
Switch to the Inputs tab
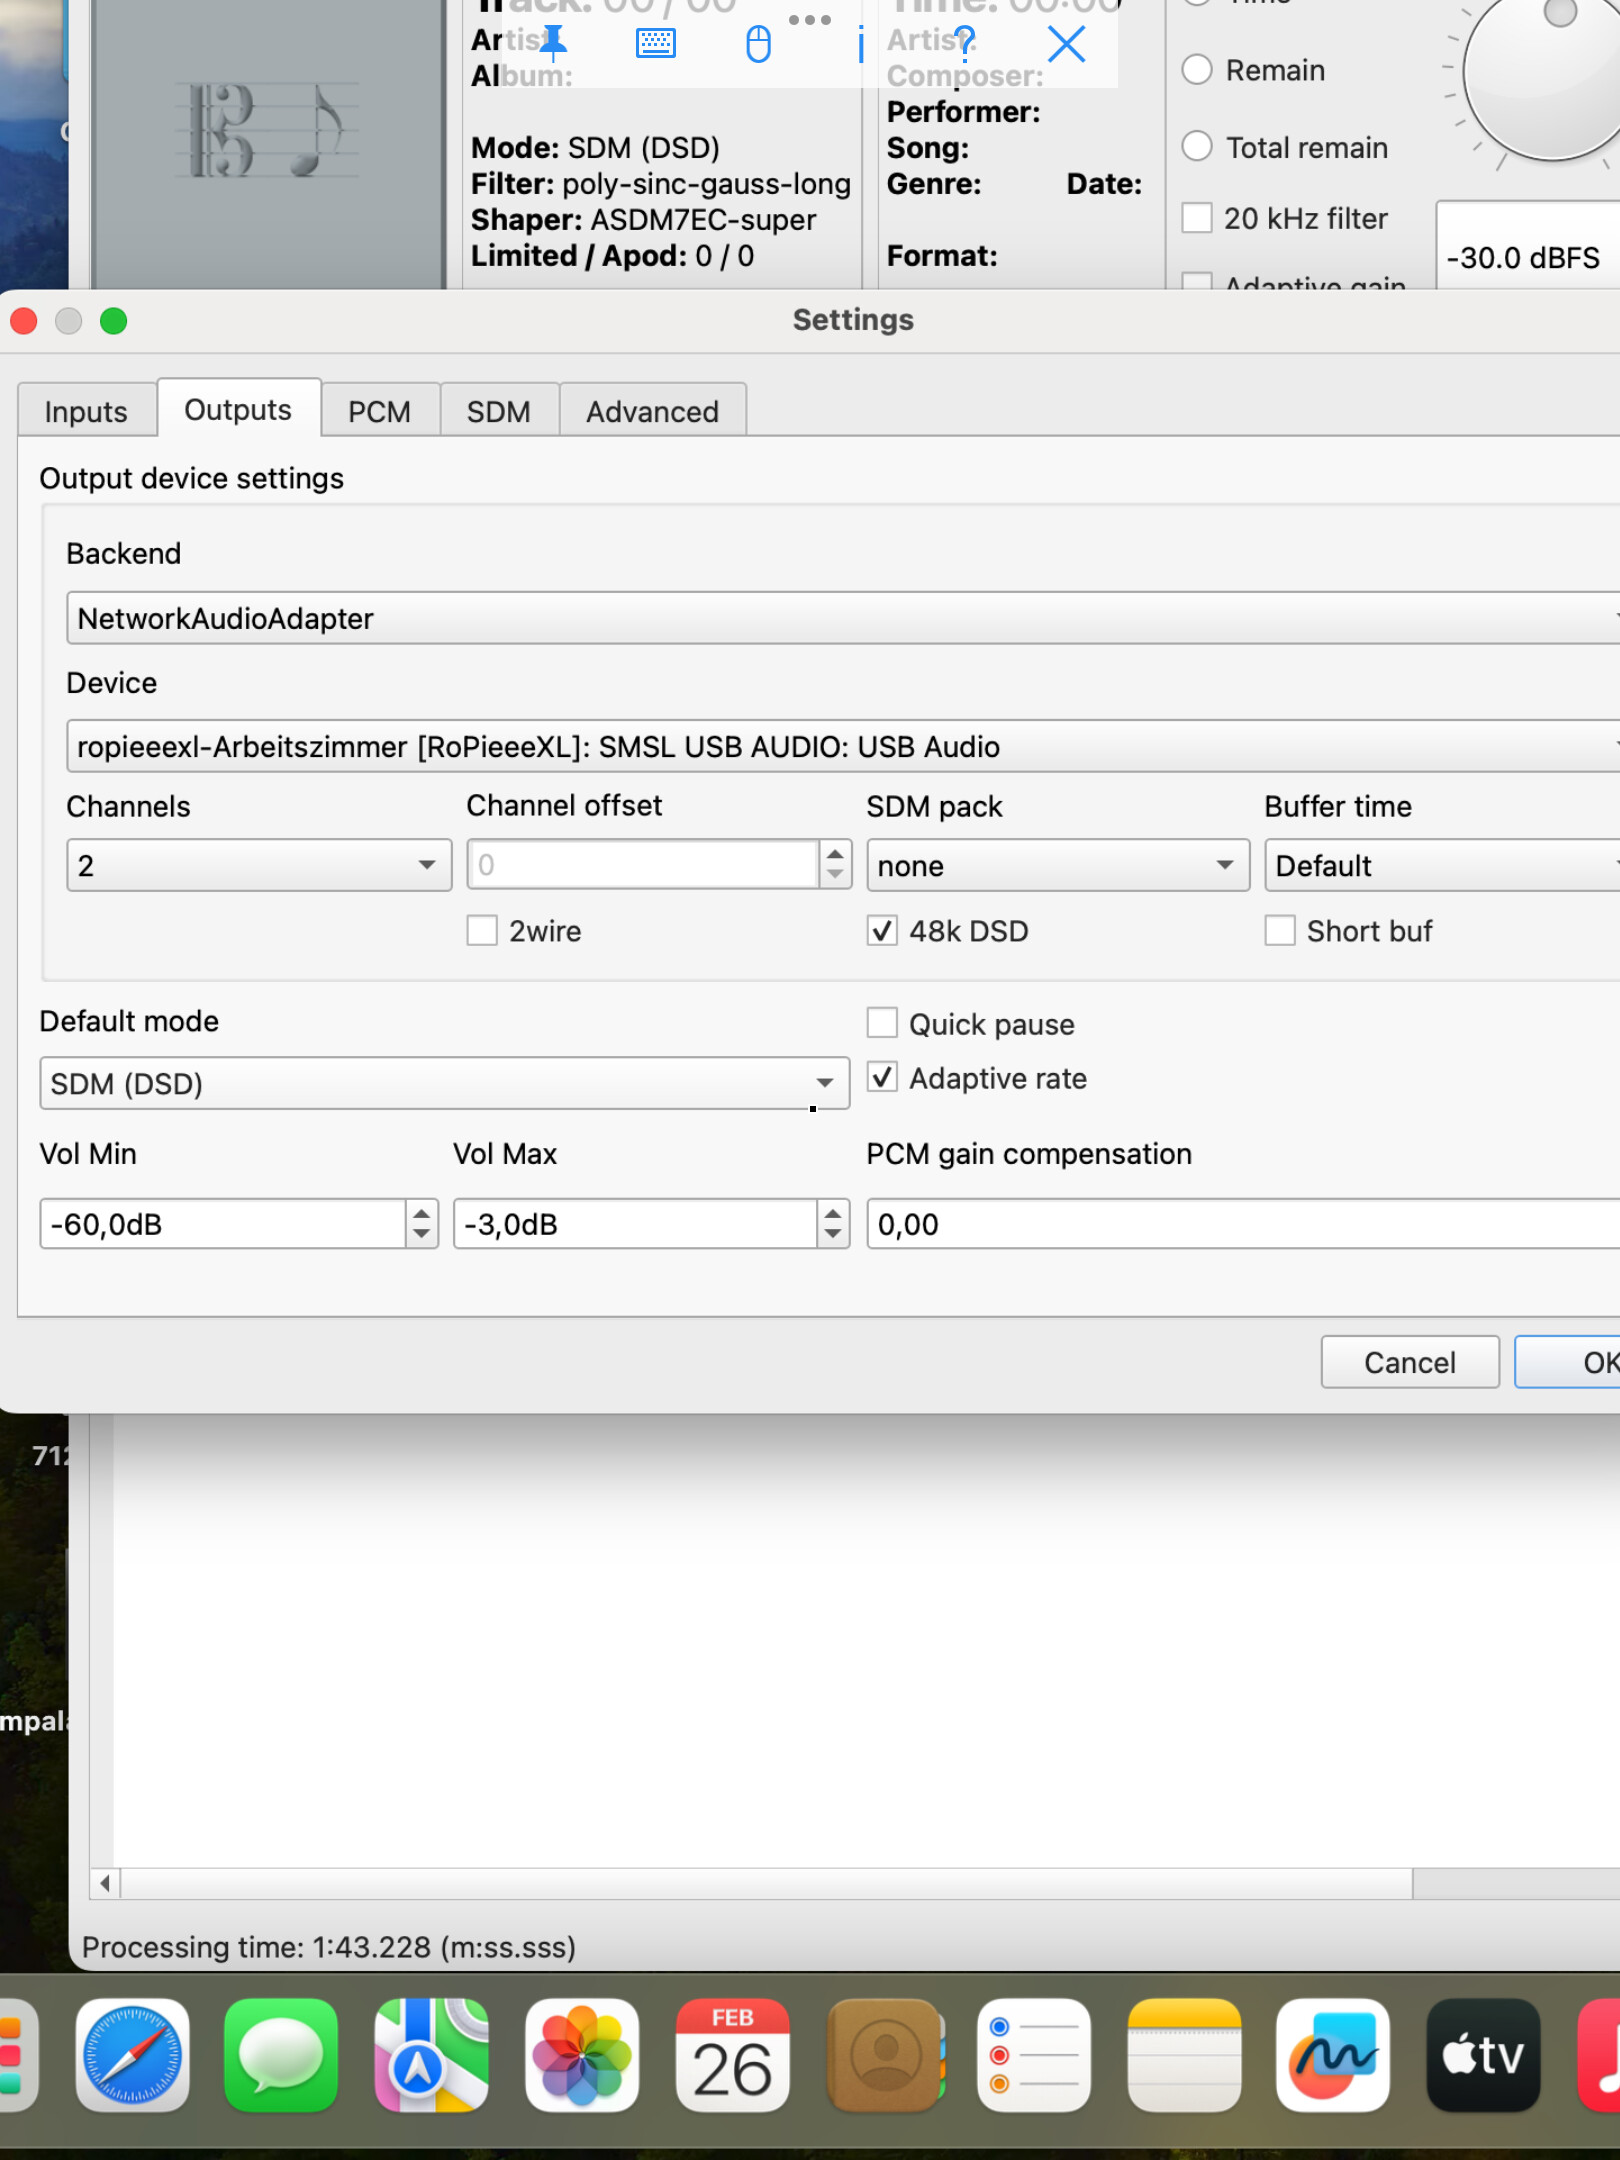(x=86, y=411)
